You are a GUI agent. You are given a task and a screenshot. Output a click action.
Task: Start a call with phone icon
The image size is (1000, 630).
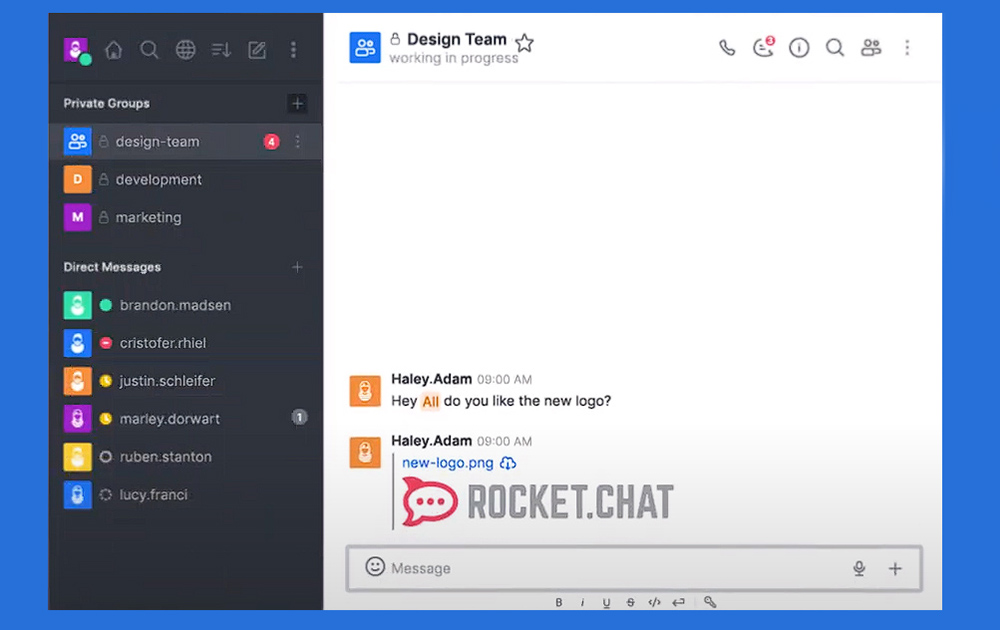(727, 48)
